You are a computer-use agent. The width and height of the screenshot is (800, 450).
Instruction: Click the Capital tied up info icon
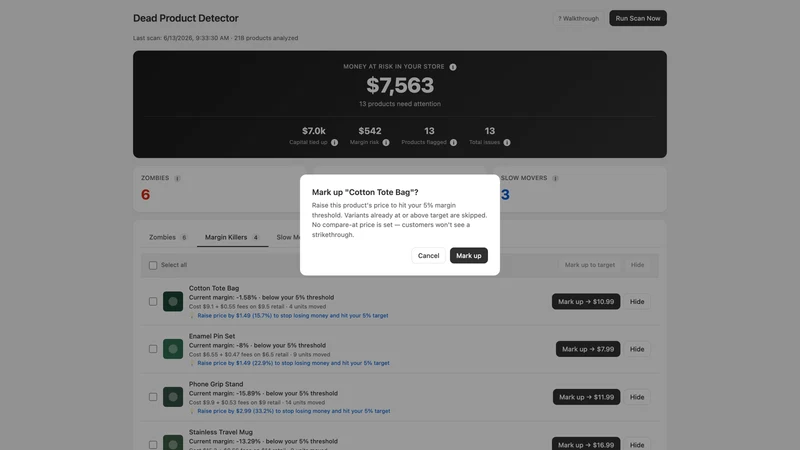point(334,143)
